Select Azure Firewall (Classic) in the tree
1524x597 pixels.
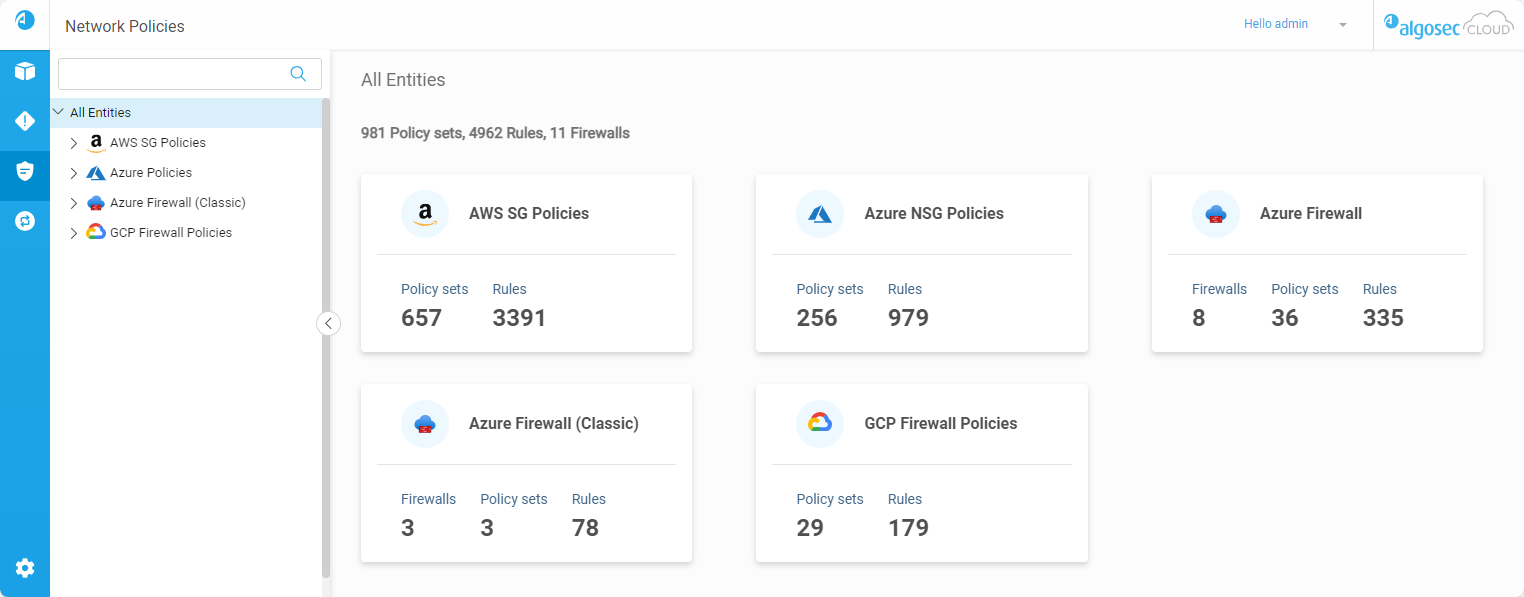pyautogui.click(x=177, y=203)
